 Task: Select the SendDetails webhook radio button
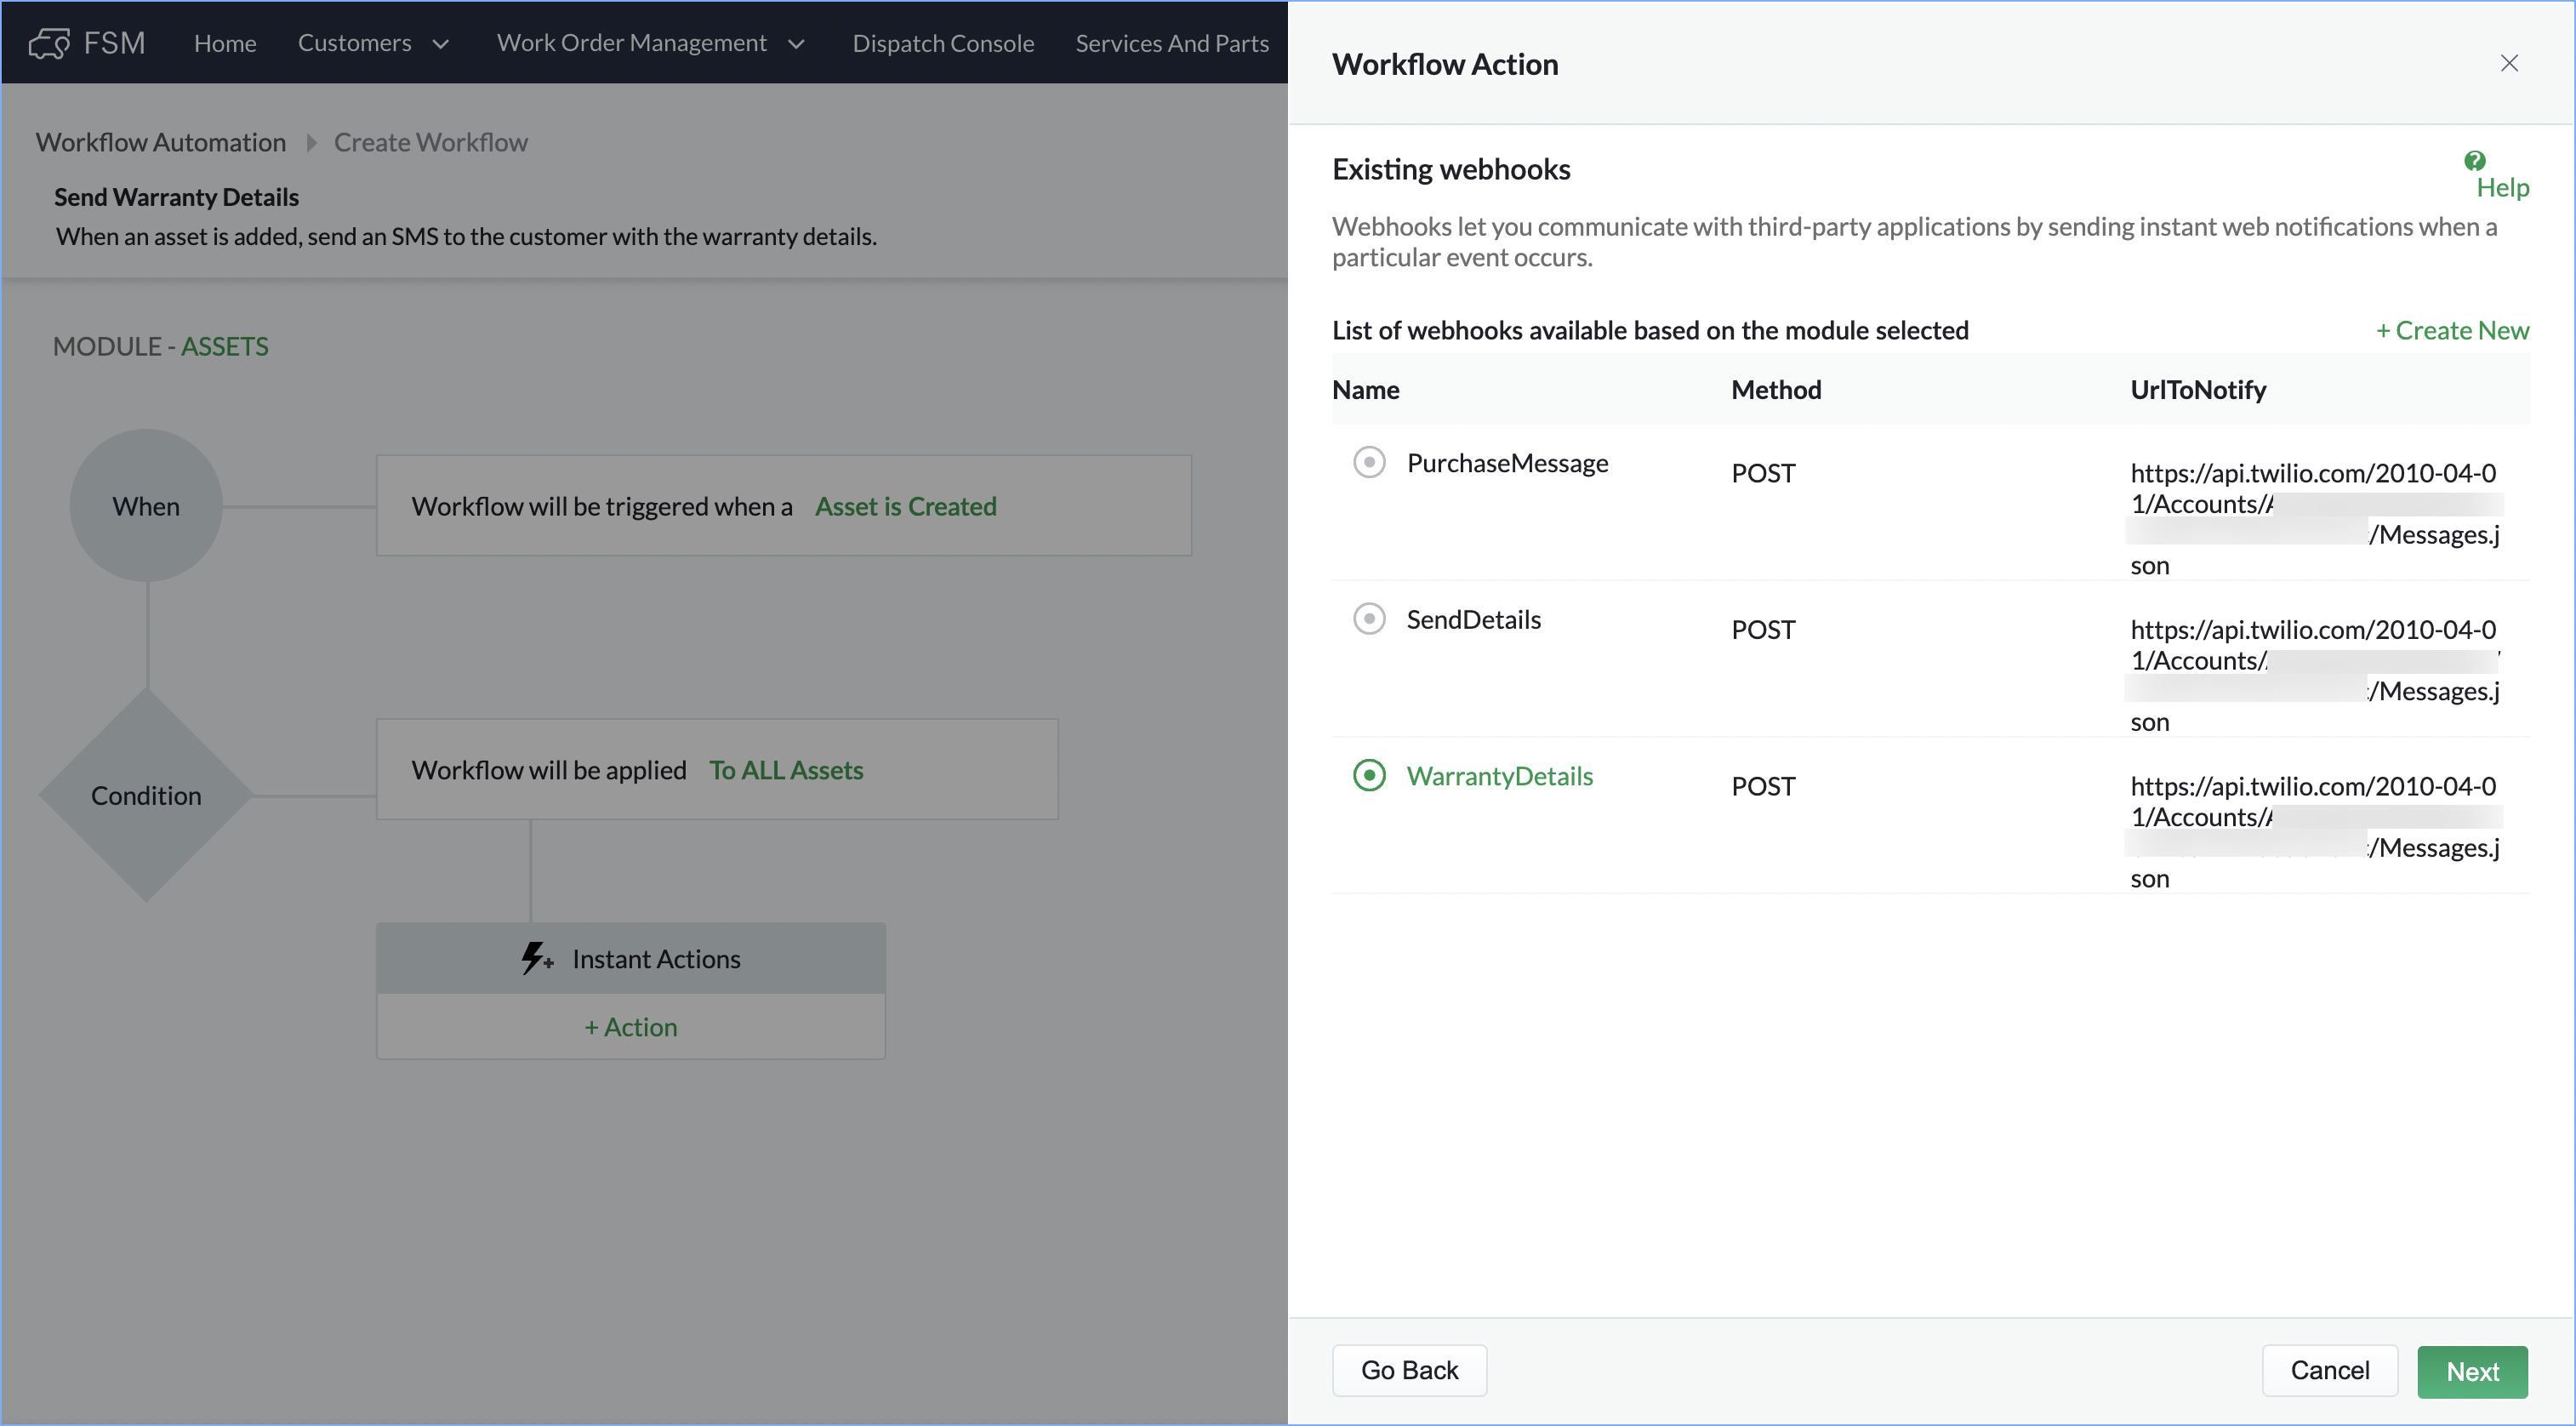coord(1369,618)
